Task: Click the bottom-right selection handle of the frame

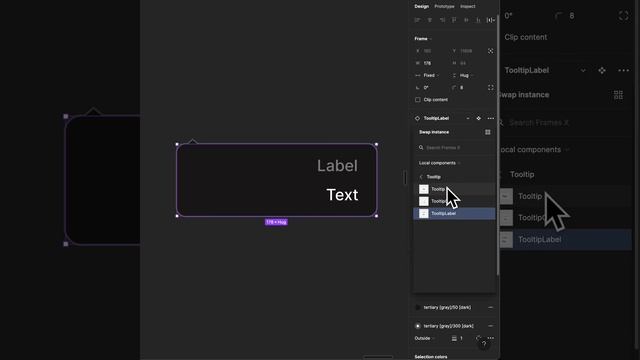Action: click(376, 216)
